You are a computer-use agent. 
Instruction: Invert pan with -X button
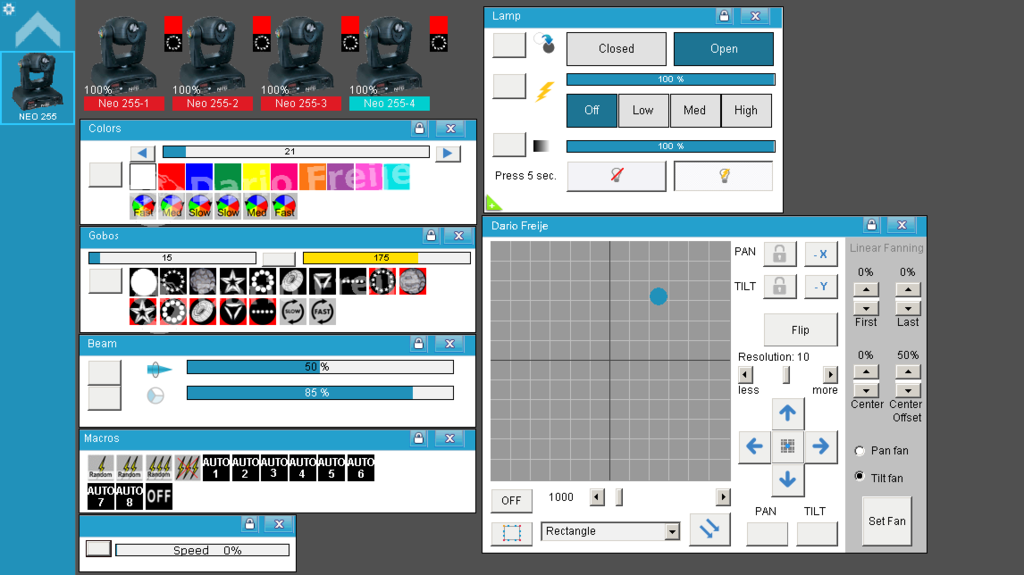pyautogui.click(x=821, y=254)
